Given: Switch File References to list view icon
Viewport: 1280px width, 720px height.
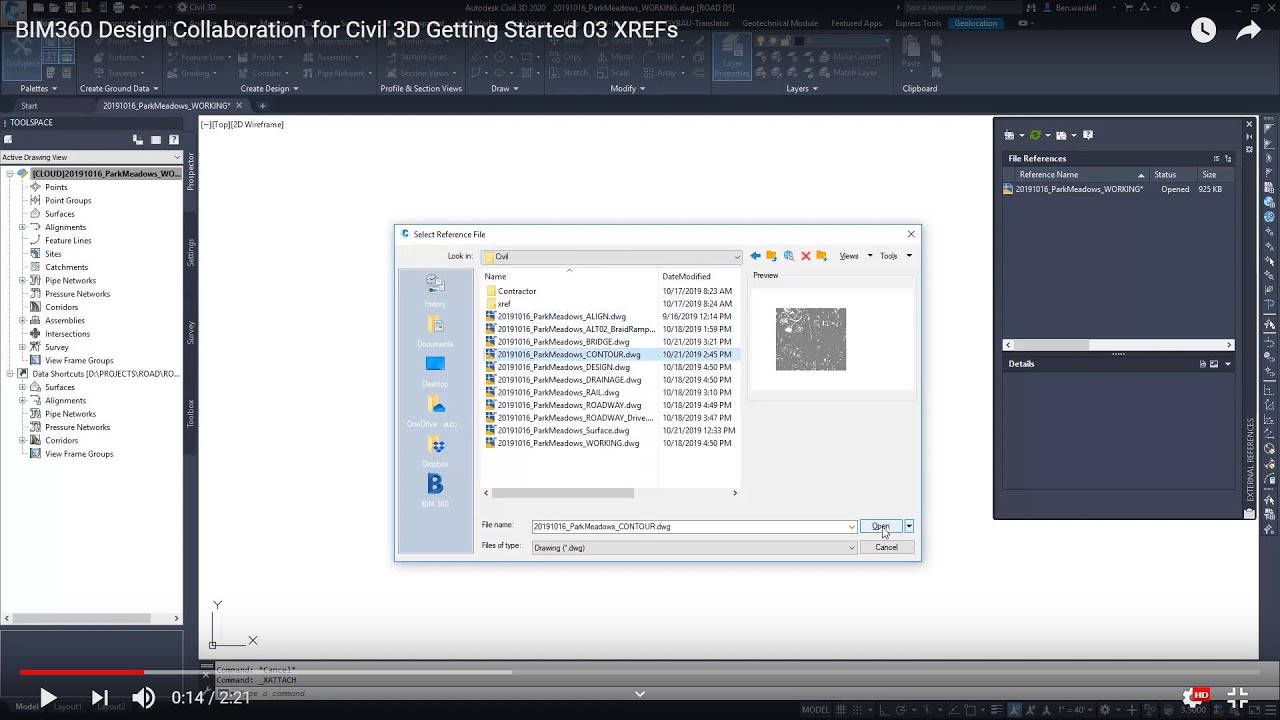Looking at the screenshot, I should [x=1216, y=158].
